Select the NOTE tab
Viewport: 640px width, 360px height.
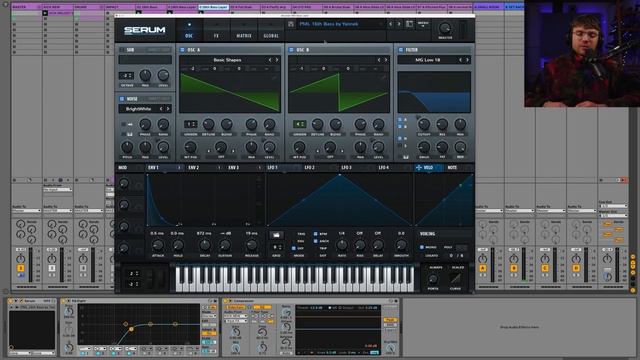click(452, 168)
